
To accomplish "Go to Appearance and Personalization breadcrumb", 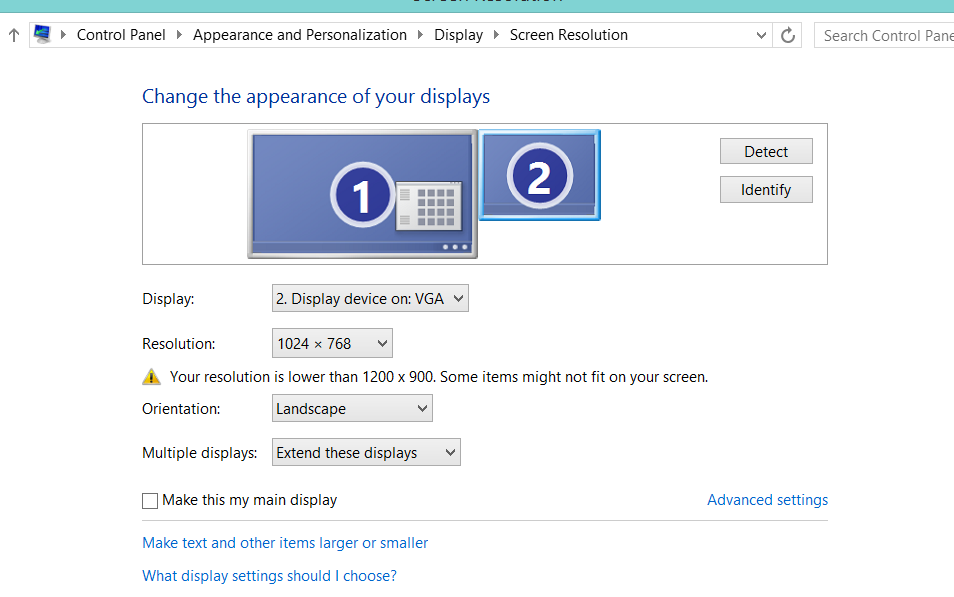I will tap(300, 35).
